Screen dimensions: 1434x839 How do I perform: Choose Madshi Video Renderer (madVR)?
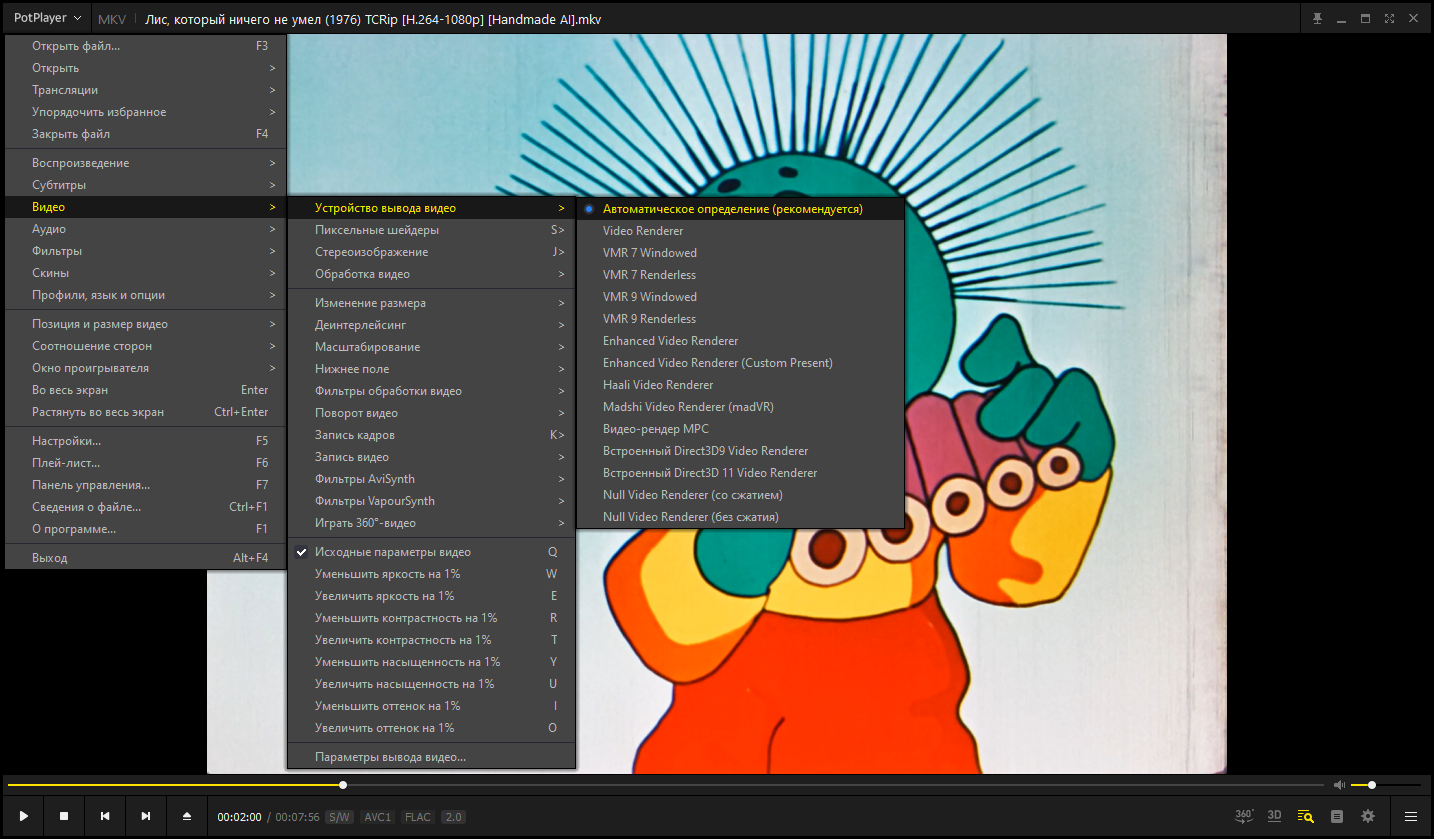click(x=688, y=407)
